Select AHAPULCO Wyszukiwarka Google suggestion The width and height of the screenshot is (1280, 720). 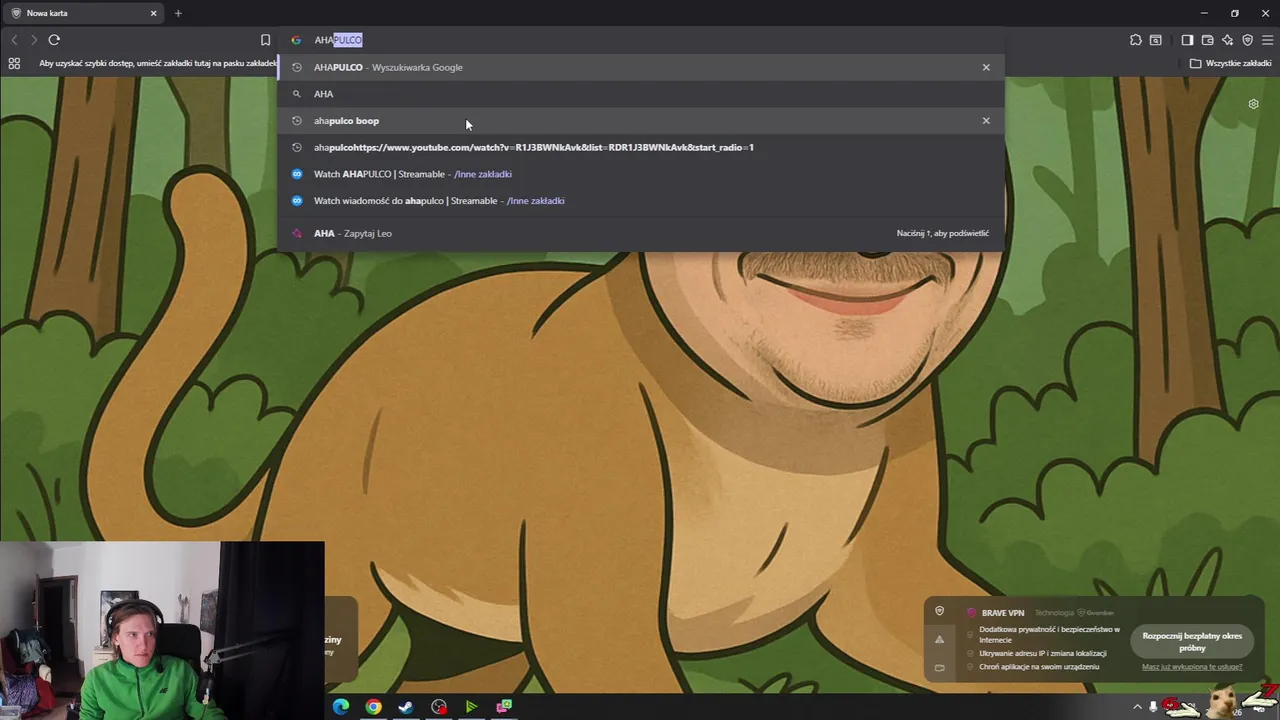click(640, 67)
